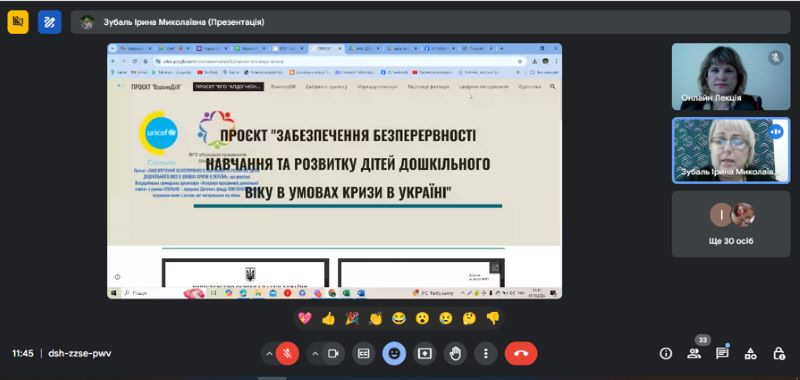The width and height of the screenshot is (800, 380).
Task: Expand video settings chevron beside camera
Action: [315, 353]
